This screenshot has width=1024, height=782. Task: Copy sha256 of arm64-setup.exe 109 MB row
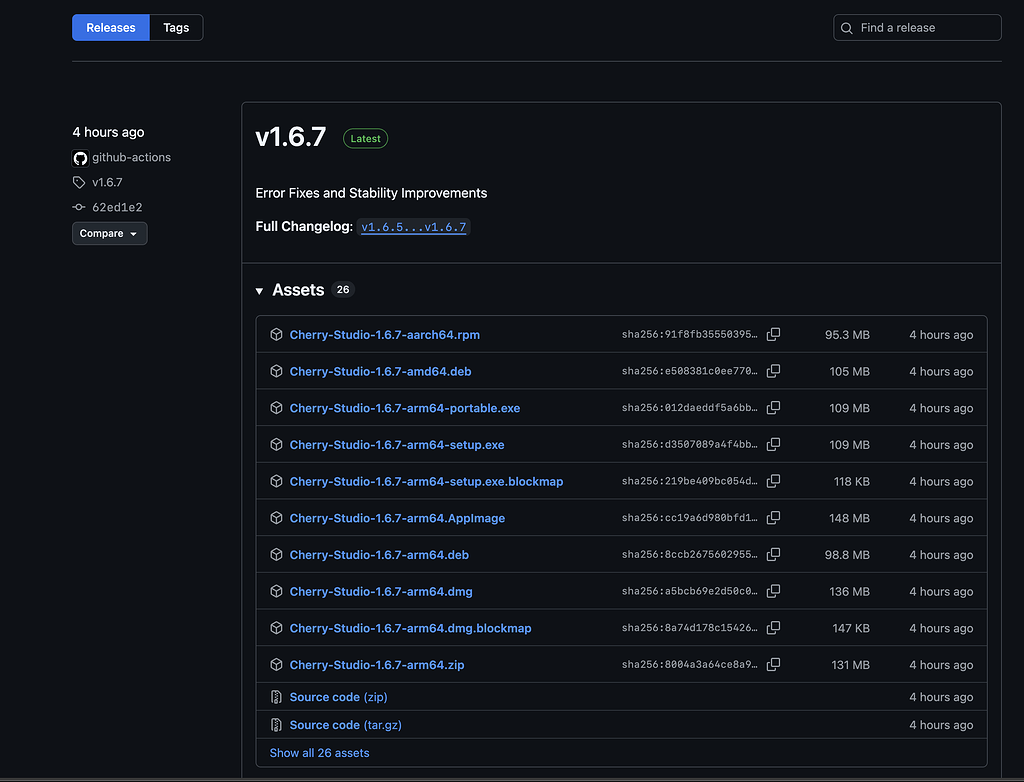pyautogui.click(x=773, y=444)
